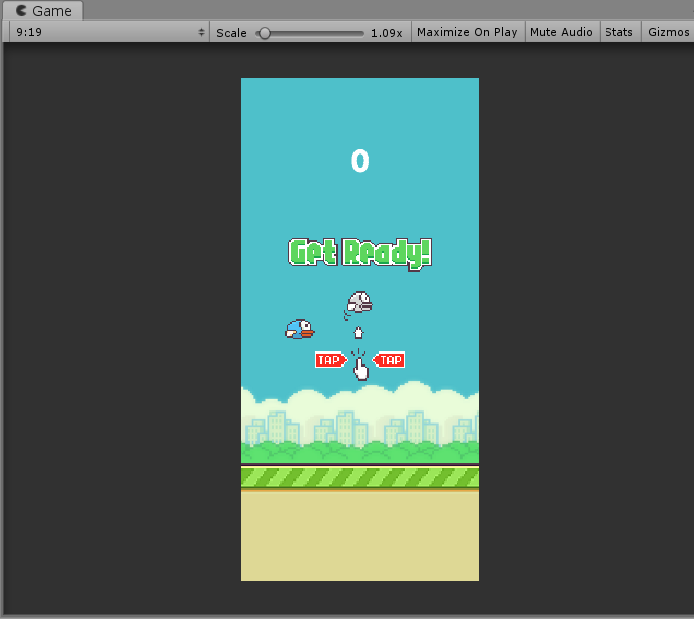Click the gray tutorial bird
The image size is (694, 619).
coord(359,302)
